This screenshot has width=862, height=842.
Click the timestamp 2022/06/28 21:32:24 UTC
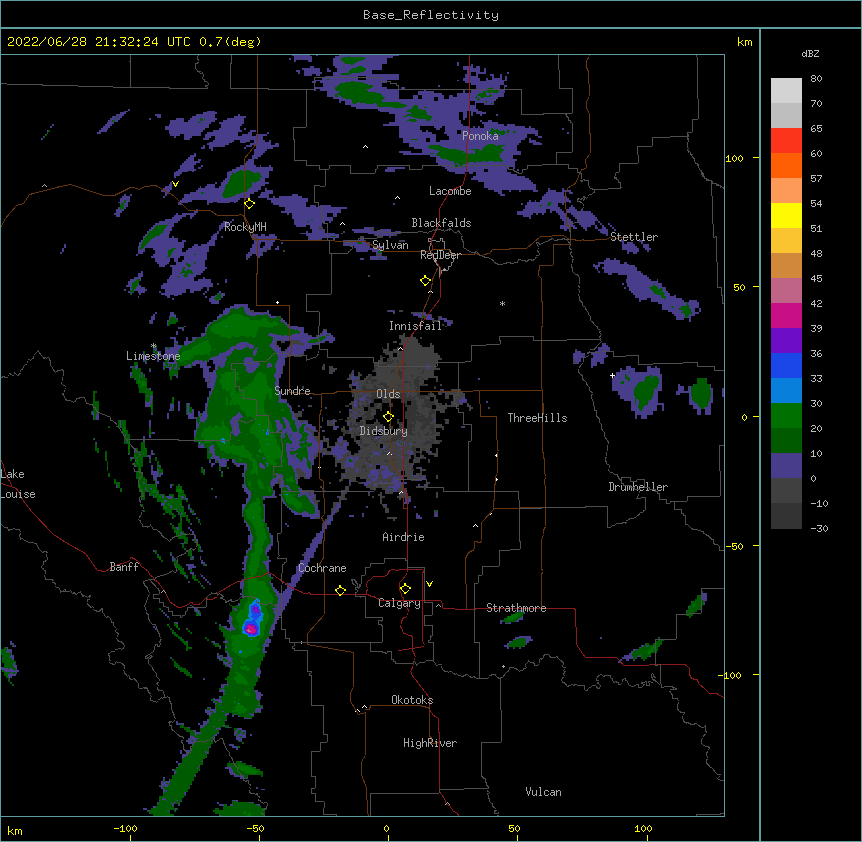[x=99, y=42]
